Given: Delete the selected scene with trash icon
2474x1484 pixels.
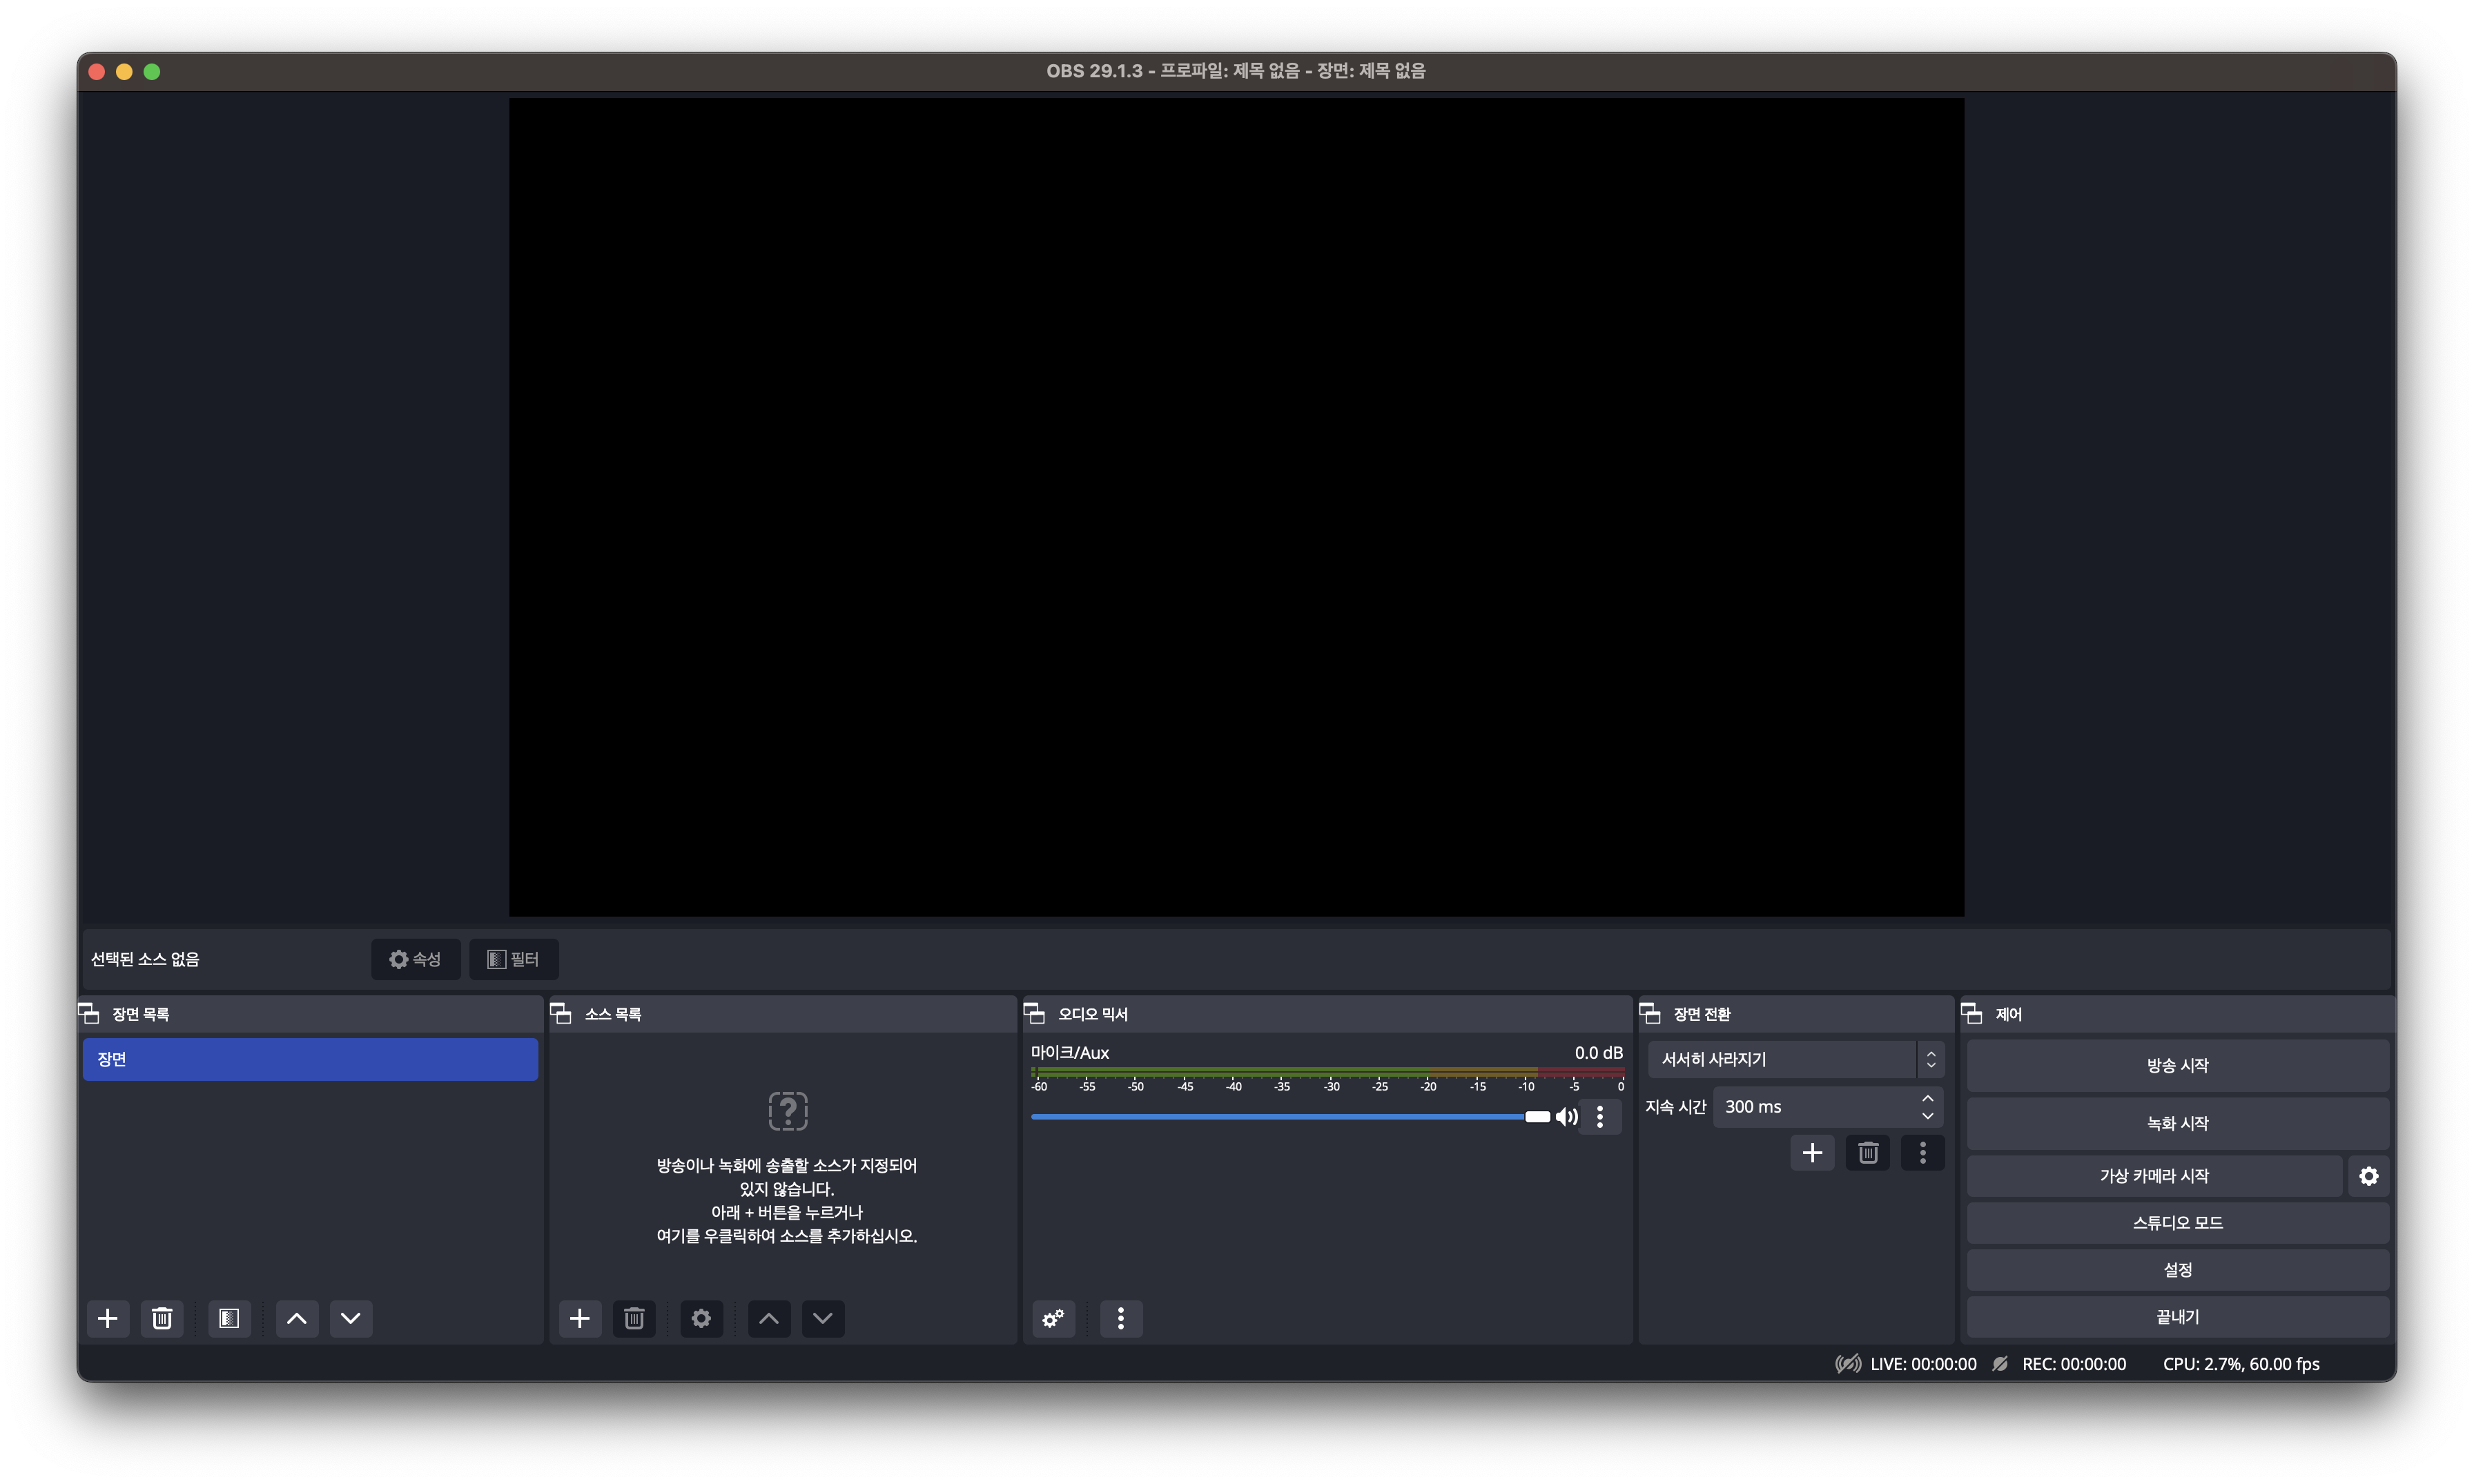Looking at the screenshot, I should [x=162, y=1318].
